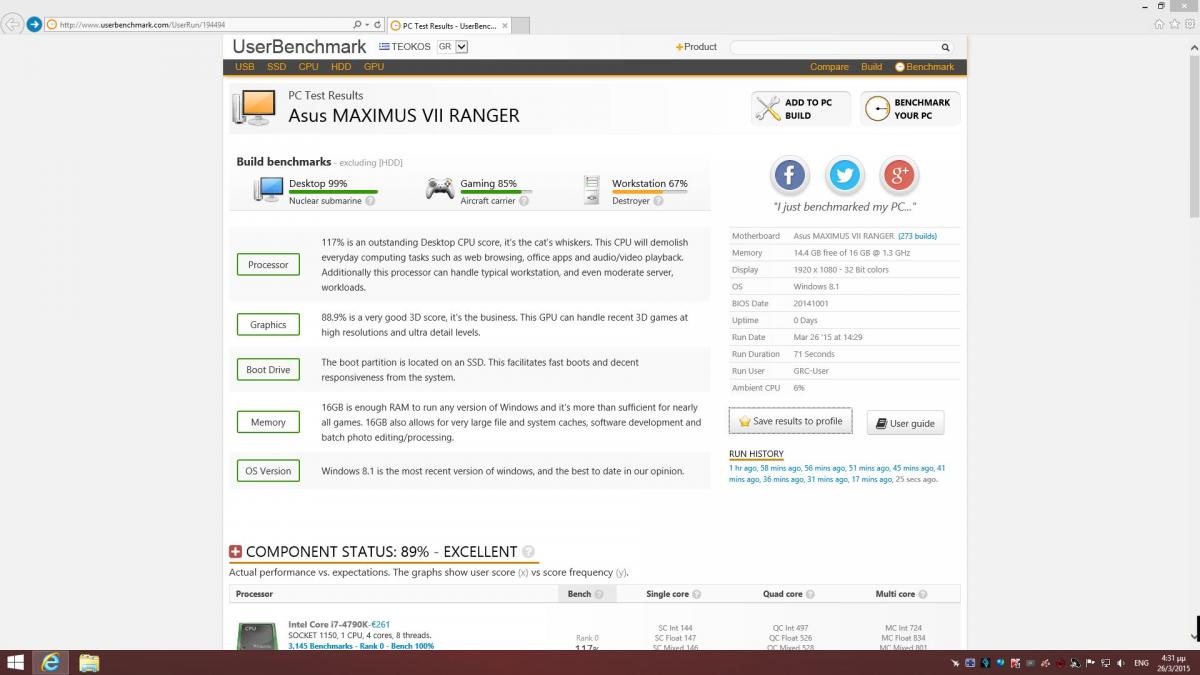Click the Processor button

click(268, 265)
